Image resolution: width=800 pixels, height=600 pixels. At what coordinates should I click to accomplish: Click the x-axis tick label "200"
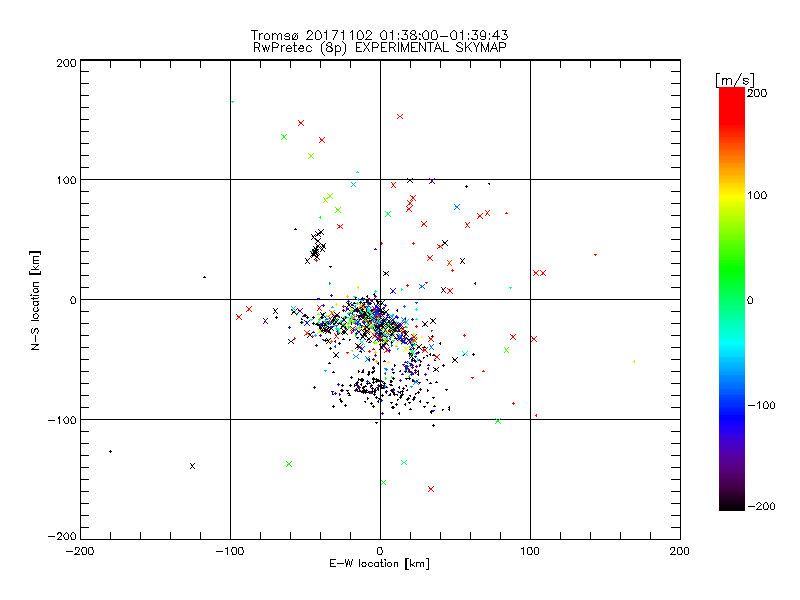tap(680, 551)
